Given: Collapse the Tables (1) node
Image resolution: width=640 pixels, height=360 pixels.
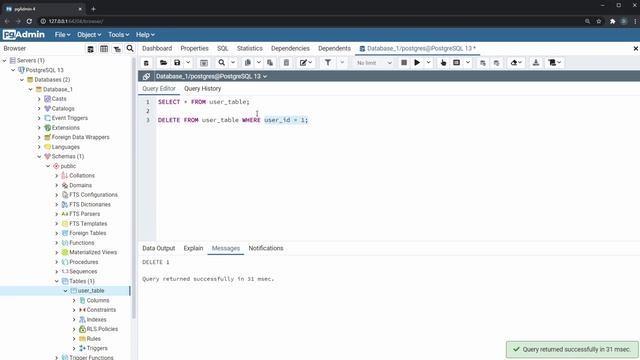Looking at the screenshot, I should pos(57,281).
